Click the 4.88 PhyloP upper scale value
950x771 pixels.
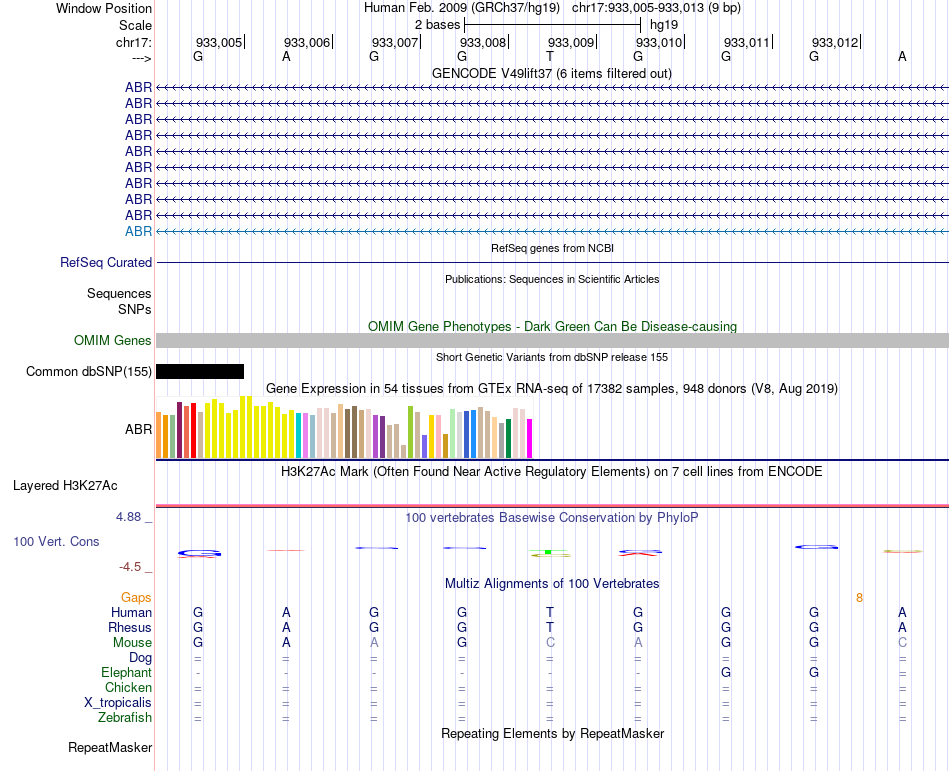(x=128, y=517)
